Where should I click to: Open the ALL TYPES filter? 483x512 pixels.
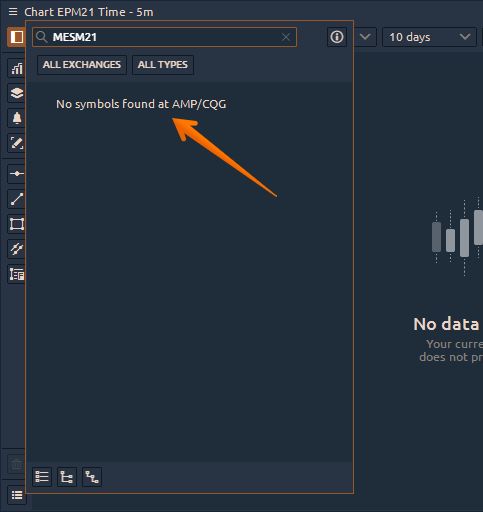click(163, 65)
